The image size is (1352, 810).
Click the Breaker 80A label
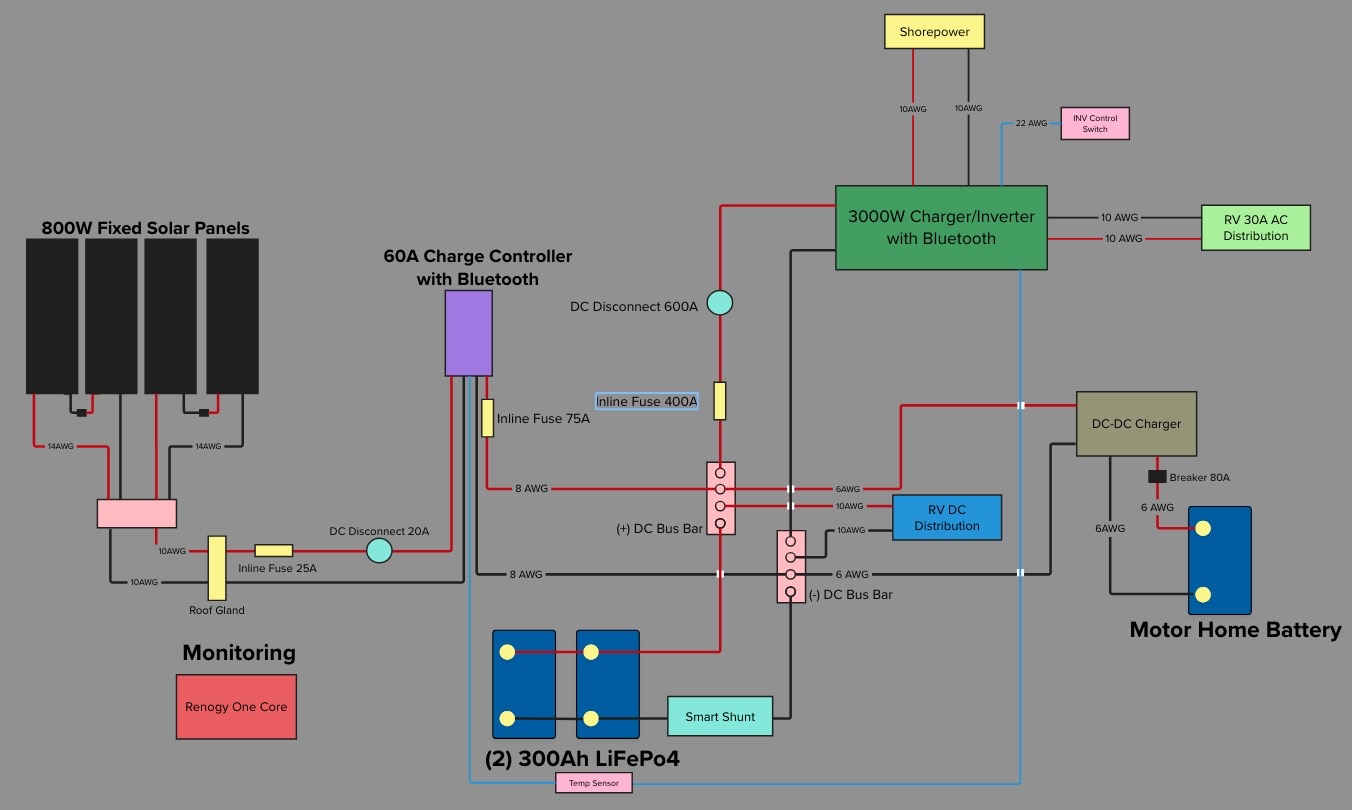tap(1201, 478)
